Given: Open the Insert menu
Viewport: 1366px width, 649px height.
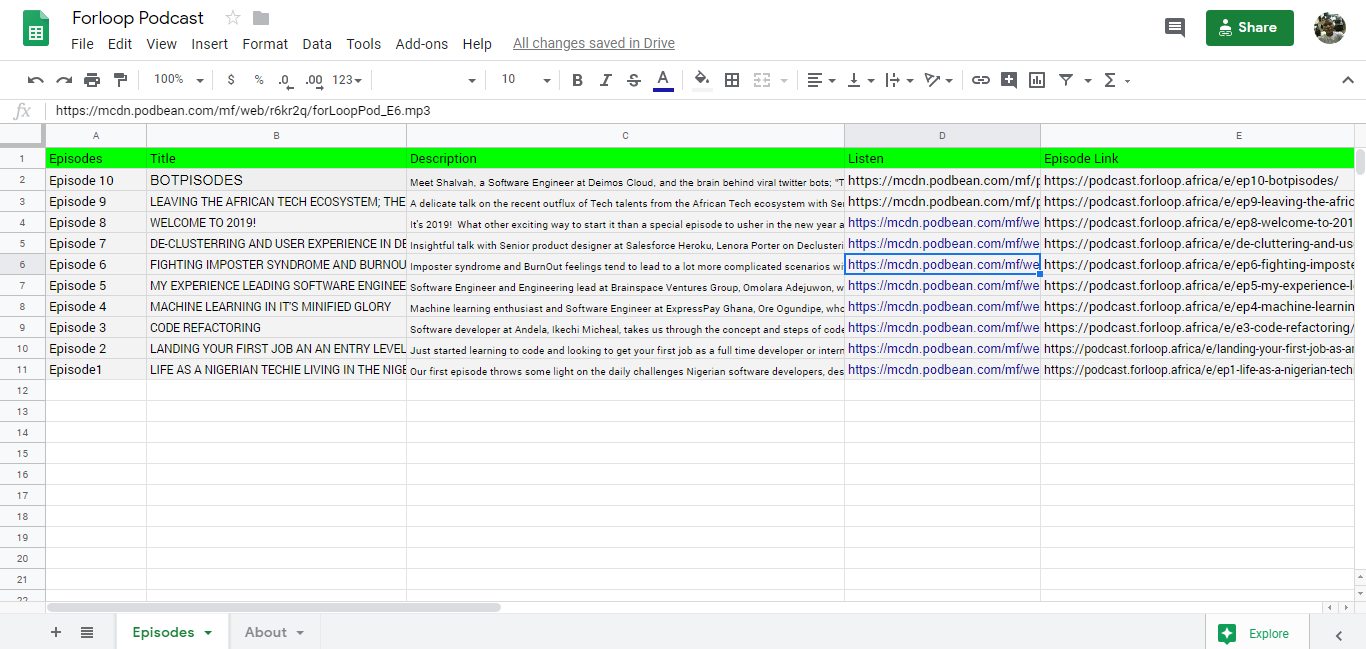Looking at the screenshot, I should pyautogui.click(x=210, y=44).
